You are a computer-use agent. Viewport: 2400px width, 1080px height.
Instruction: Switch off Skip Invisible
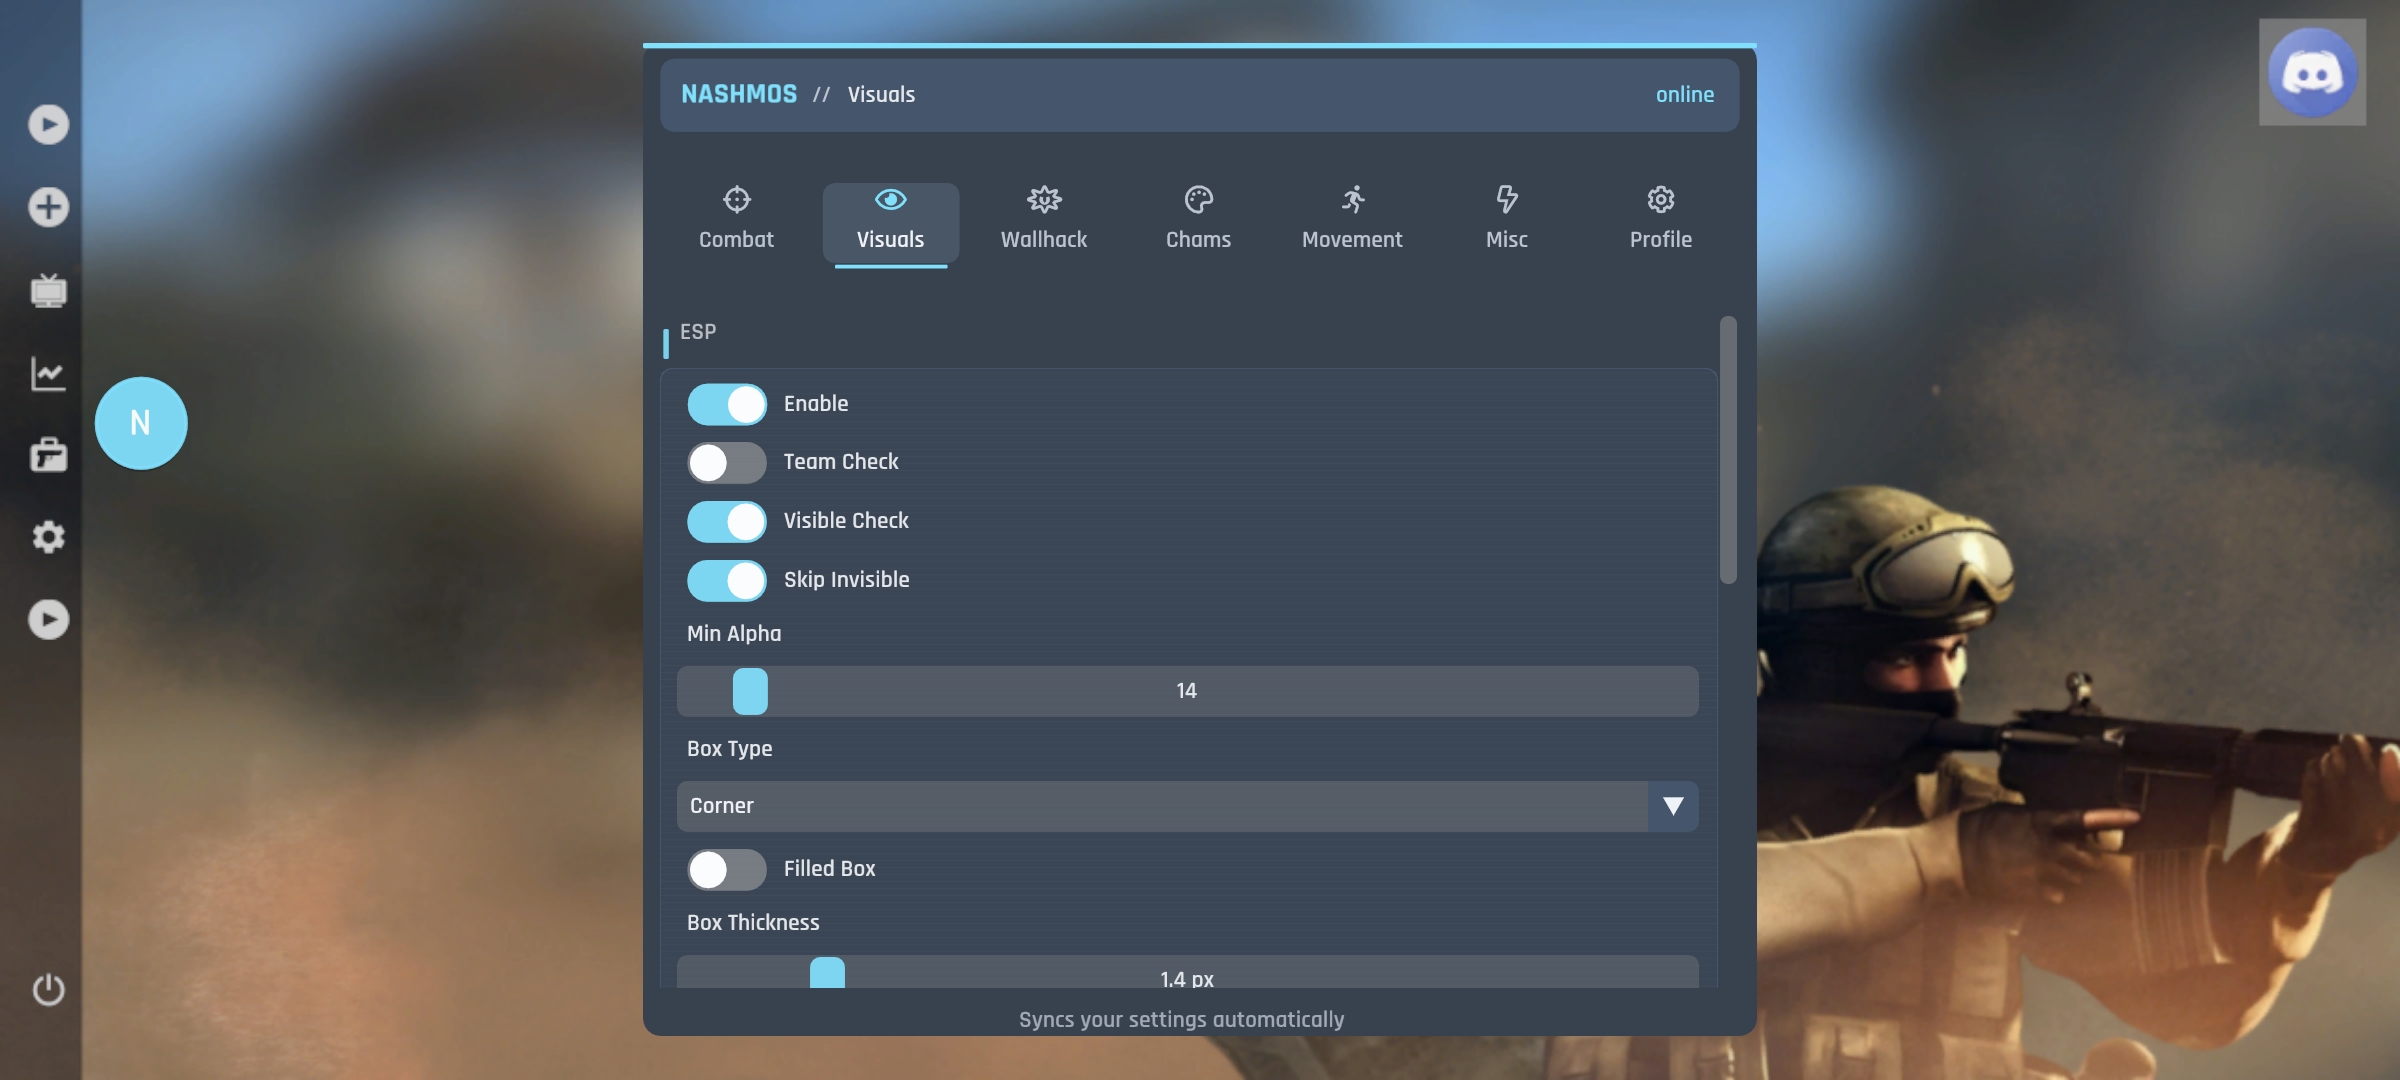coord(727,580)
